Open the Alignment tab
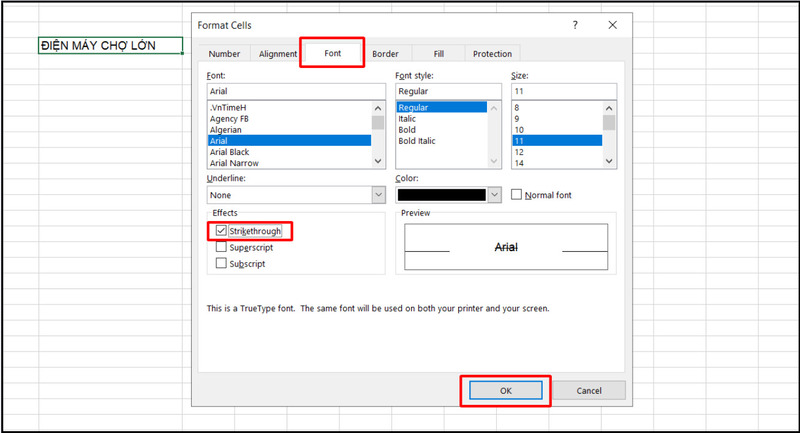 tap(277, 54)
